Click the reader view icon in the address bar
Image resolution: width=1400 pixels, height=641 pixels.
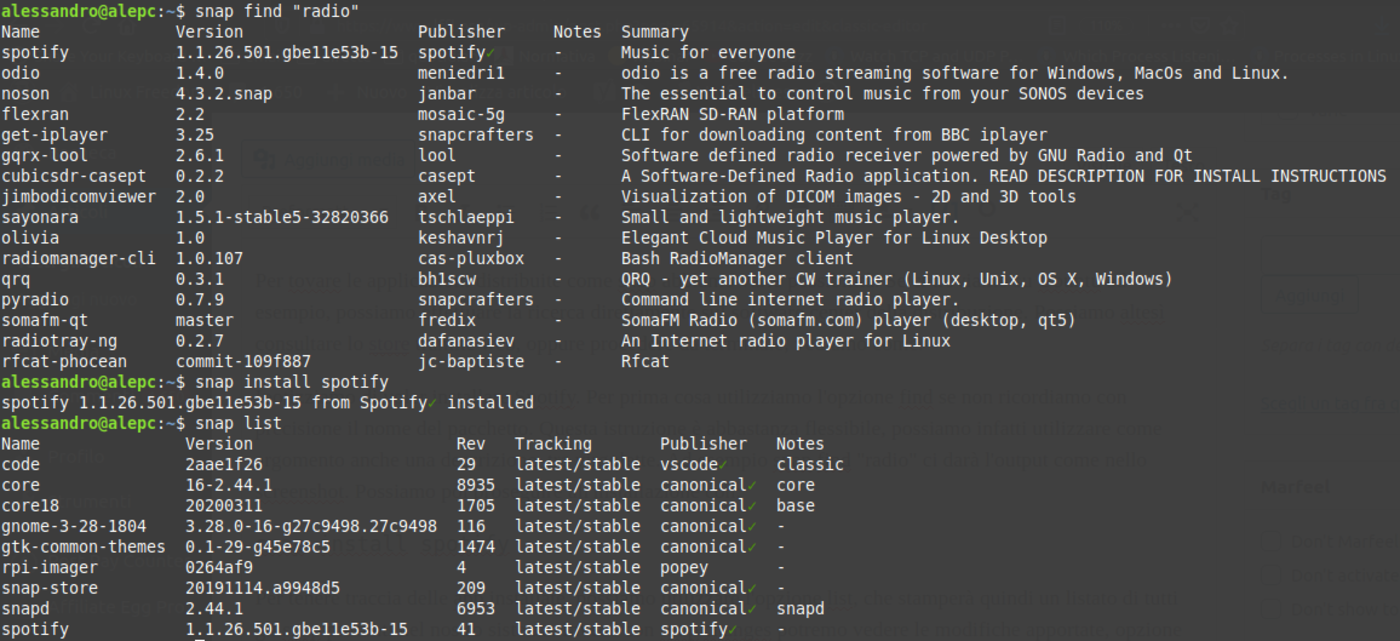[x=1057, y=26]
